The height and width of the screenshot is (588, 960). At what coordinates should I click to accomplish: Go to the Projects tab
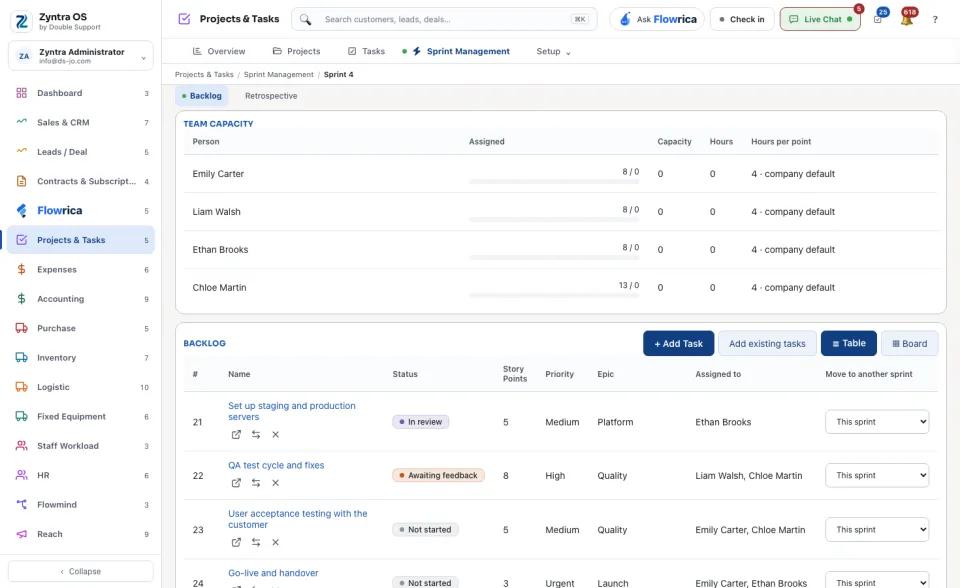(296, 51)
